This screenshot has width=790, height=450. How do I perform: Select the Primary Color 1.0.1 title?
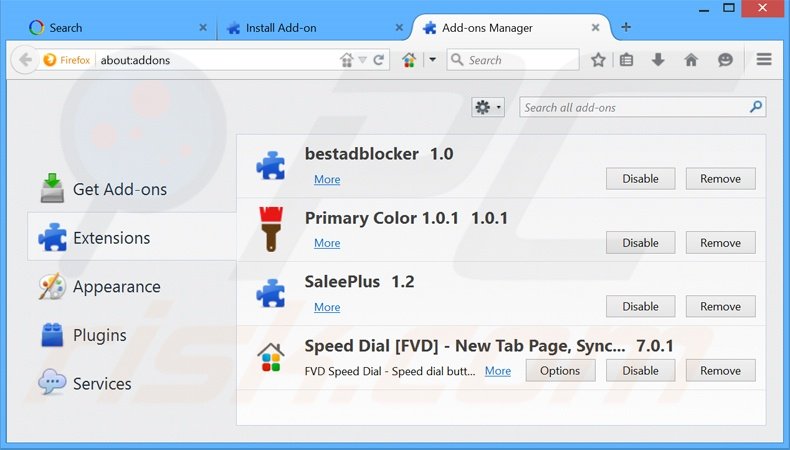coord(406,218)
